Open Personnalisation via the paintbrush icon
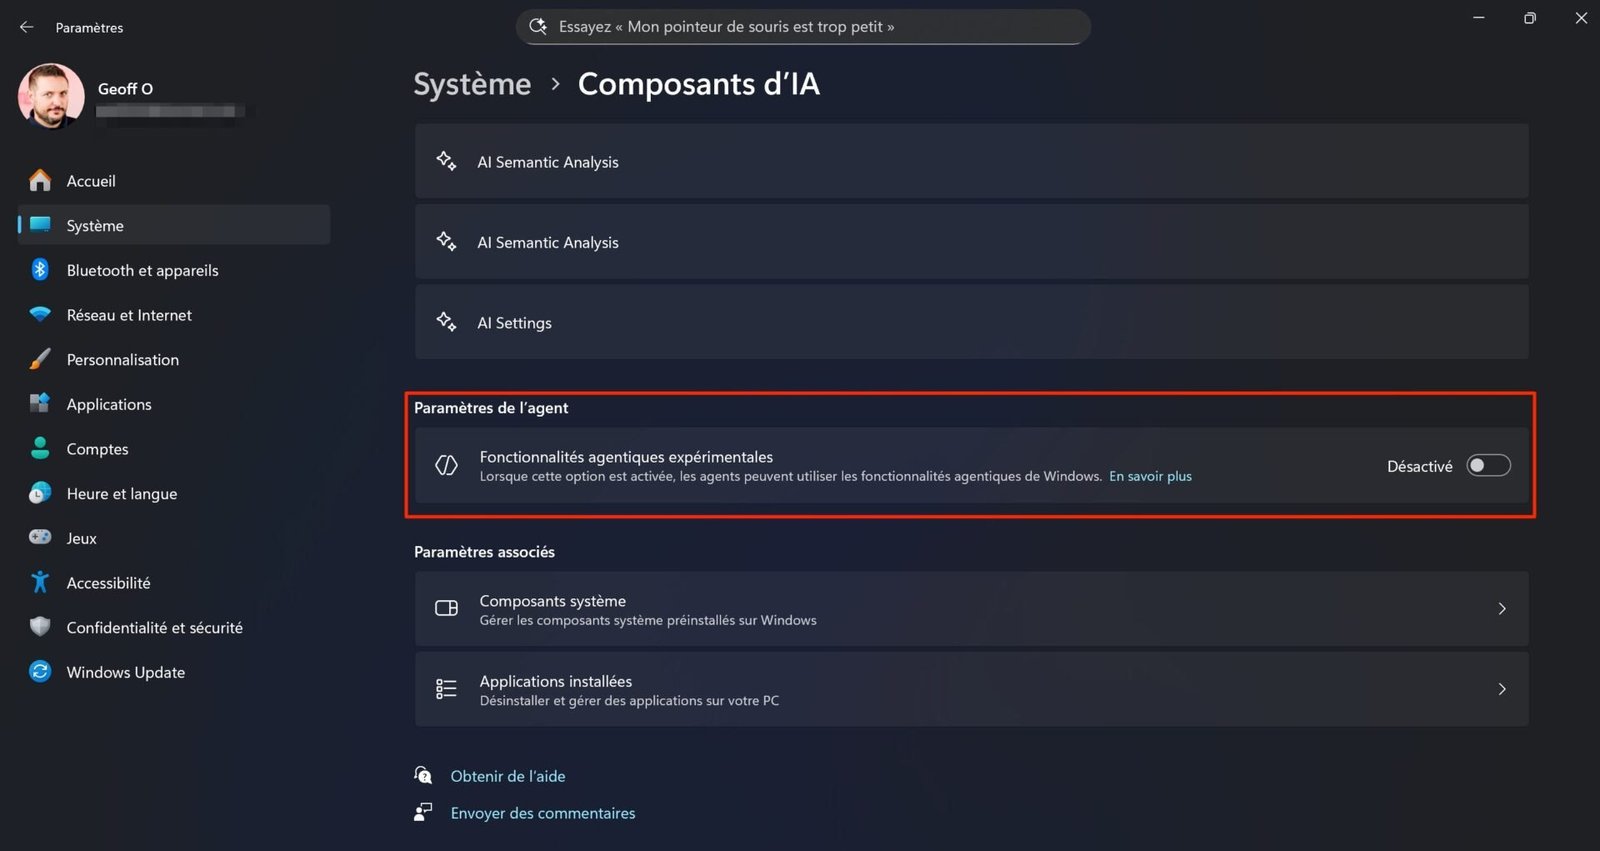1600x851 pixels. (40, 359)
